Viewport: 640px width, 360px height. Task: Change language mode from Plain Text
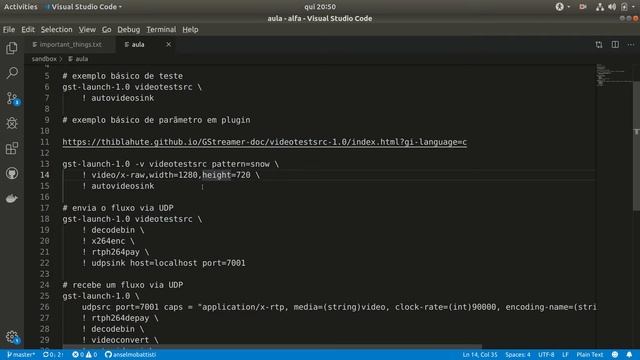click(x=590, y=355)
